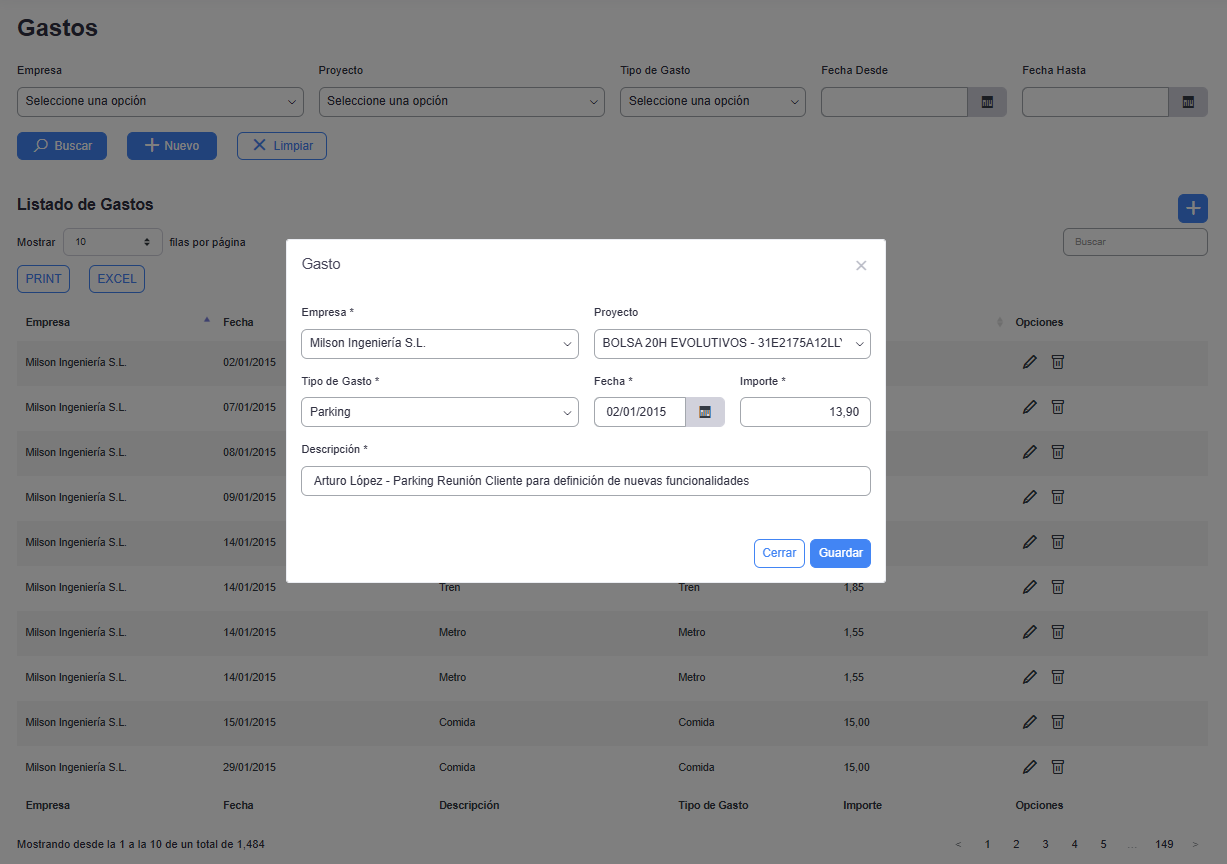
Task: Click calendar icon next to Fecha Desde
Action: point(987,102)
